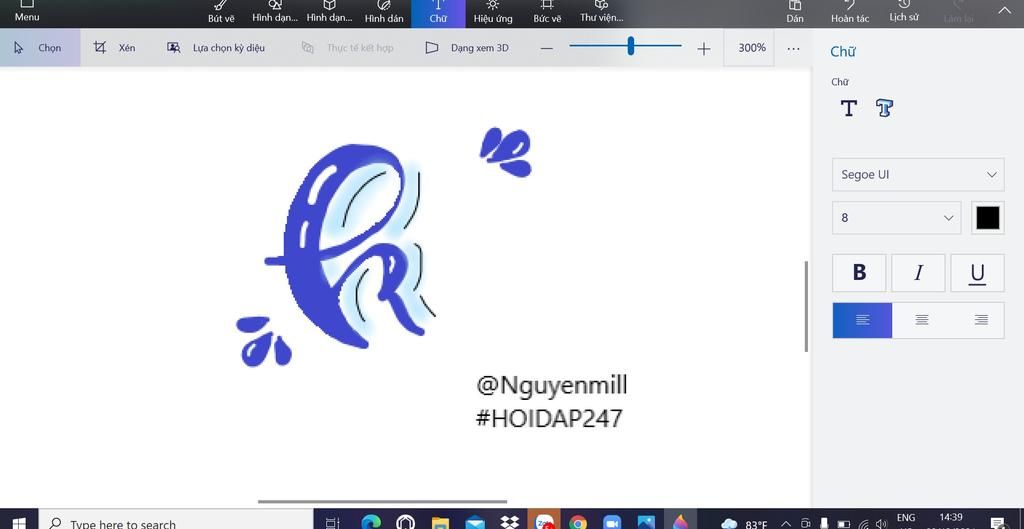Image resolution: width=1024 pixels, height=529 pixels.
Task: Launch Microsoft Edge from the taskbar
Action: [371, 522]
